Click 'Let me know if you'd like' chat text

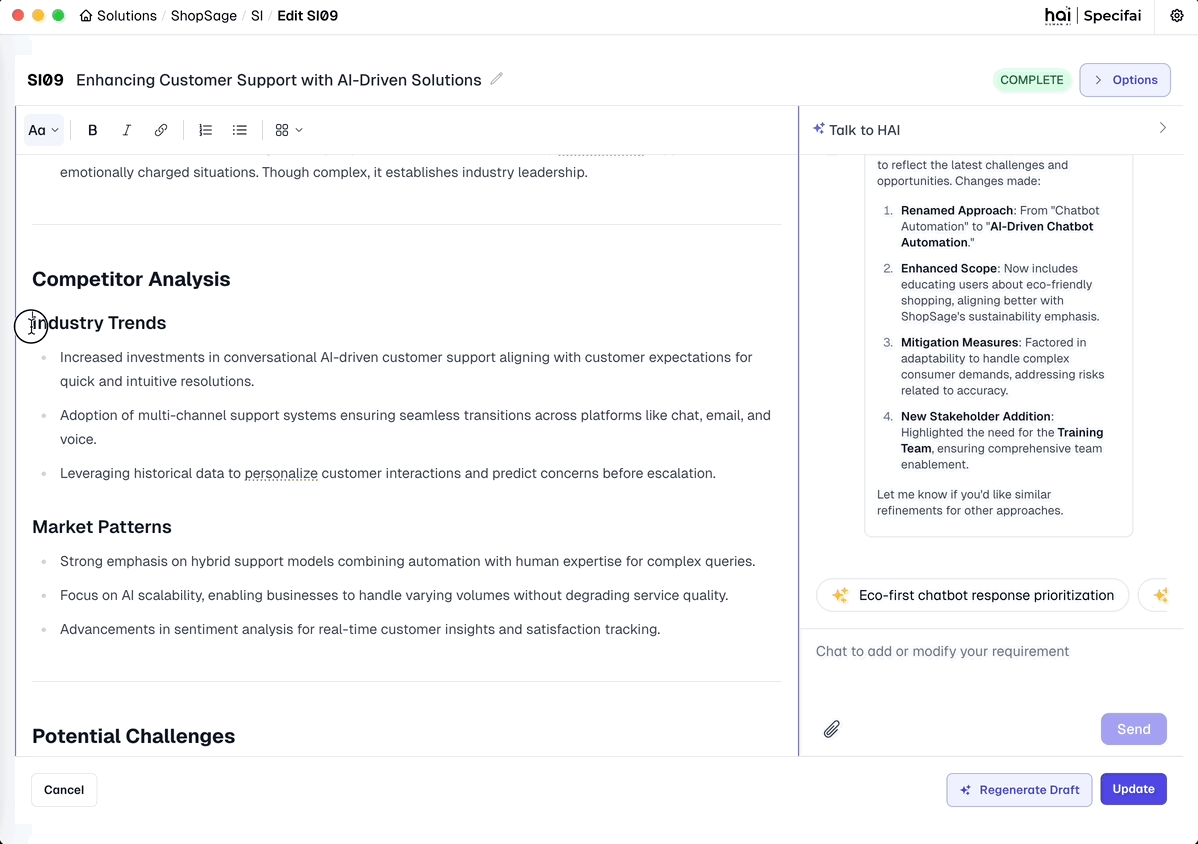pos(970,502)
